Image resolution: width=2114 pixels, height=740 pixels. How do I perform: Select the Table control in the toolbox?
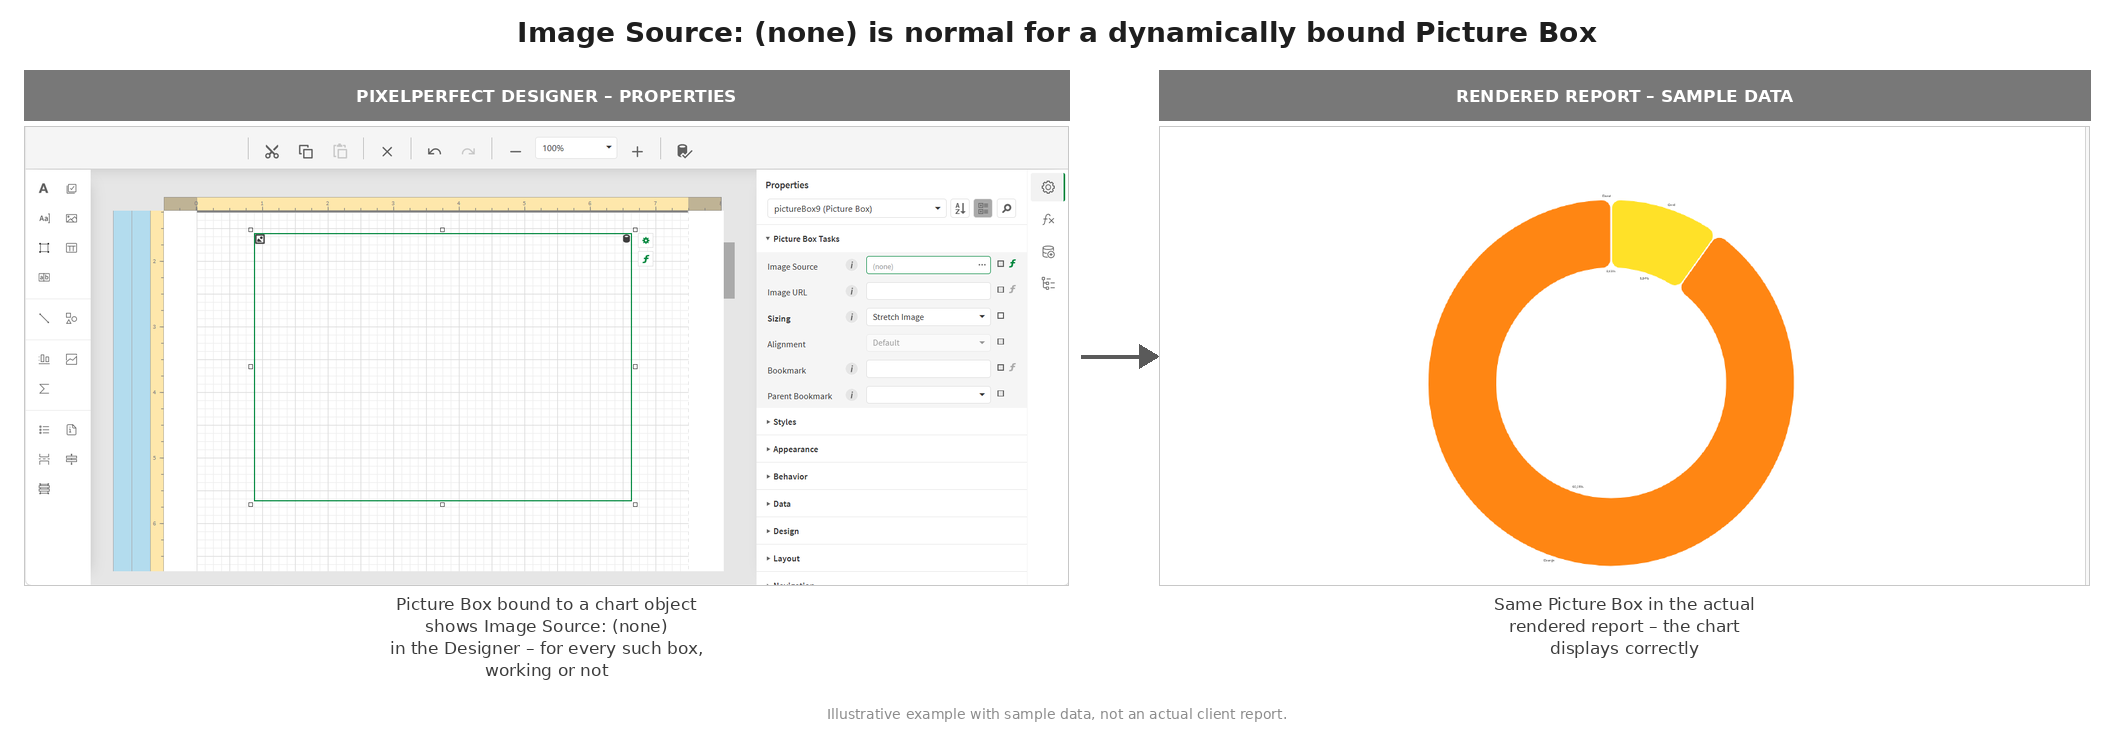coord(72,248)
